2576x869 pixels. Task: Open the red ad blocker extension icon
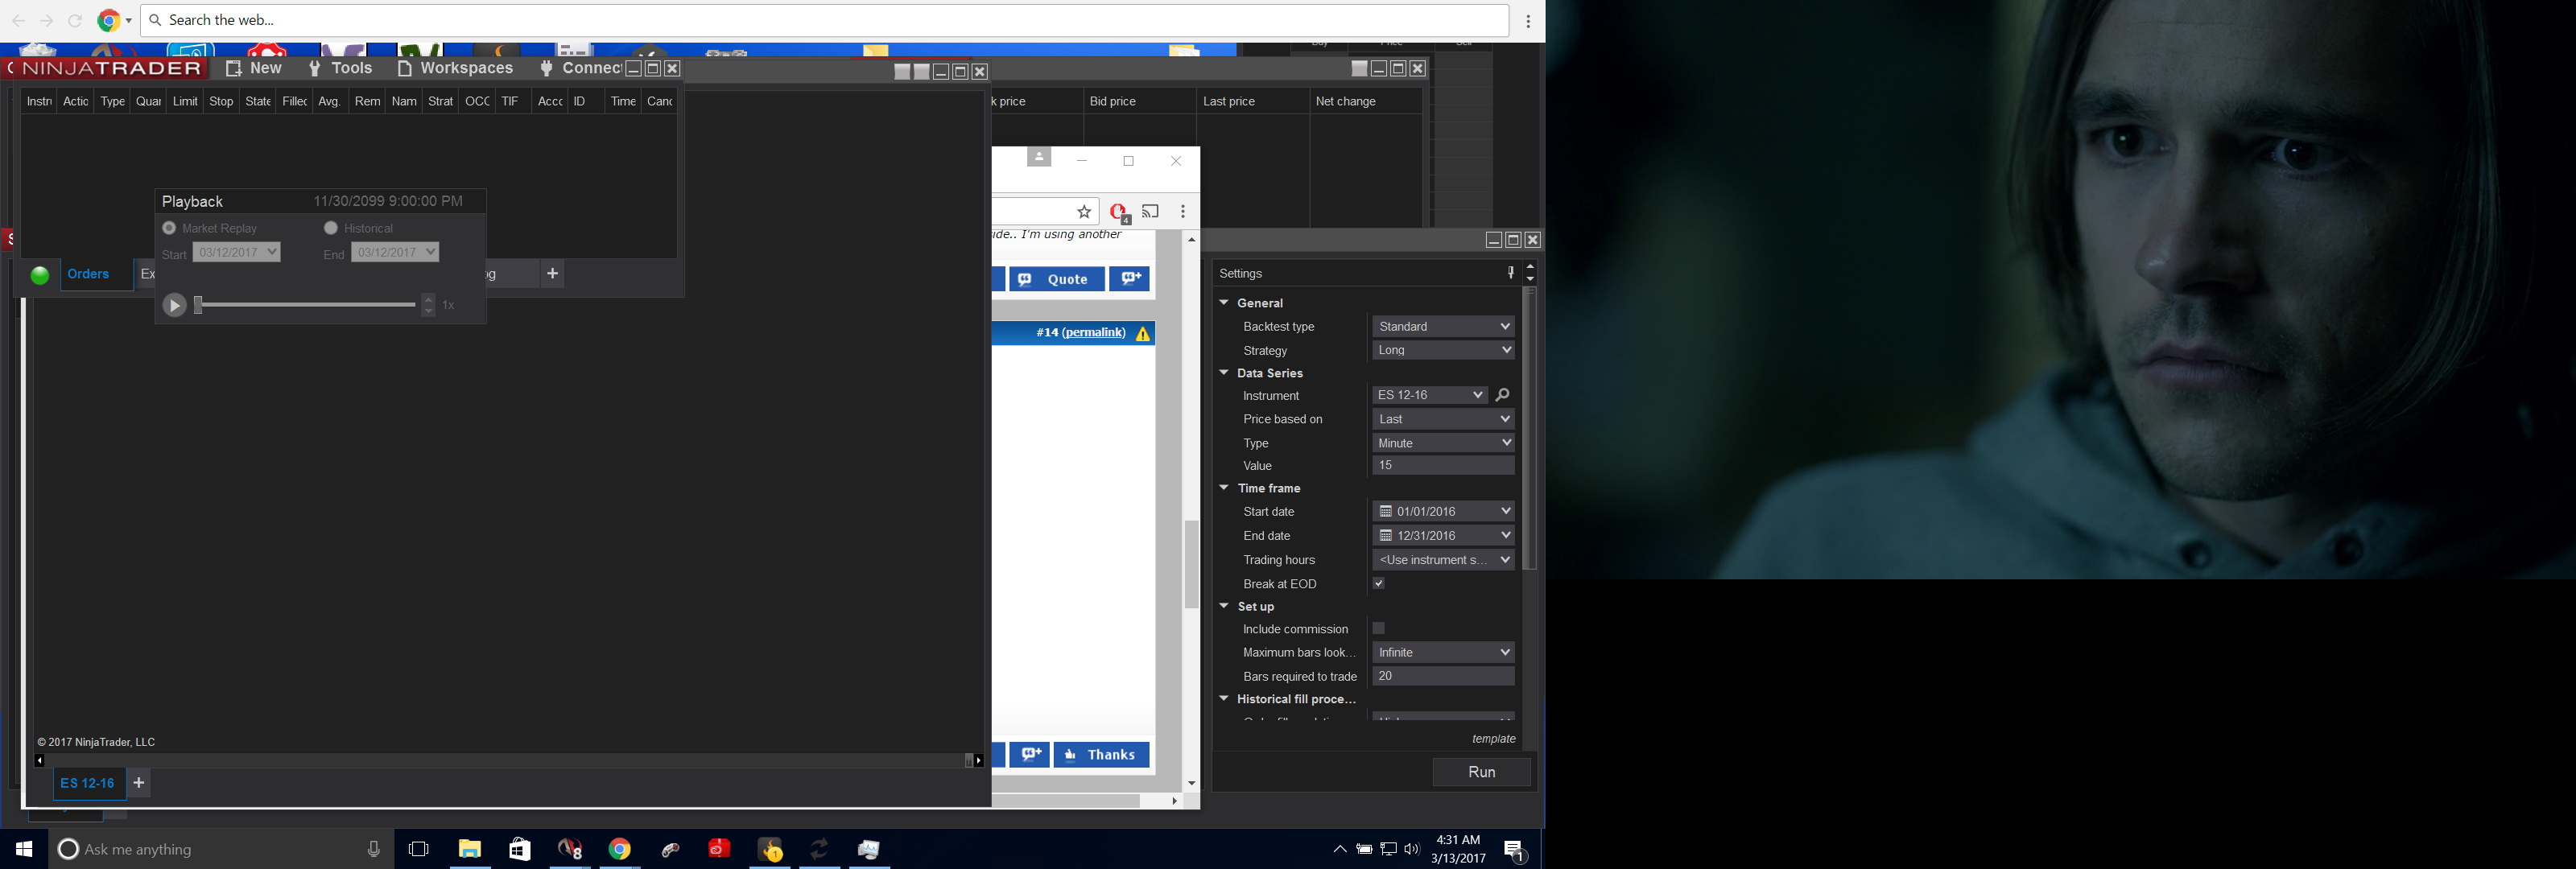pyautogui.click(x=1119, y=212)
